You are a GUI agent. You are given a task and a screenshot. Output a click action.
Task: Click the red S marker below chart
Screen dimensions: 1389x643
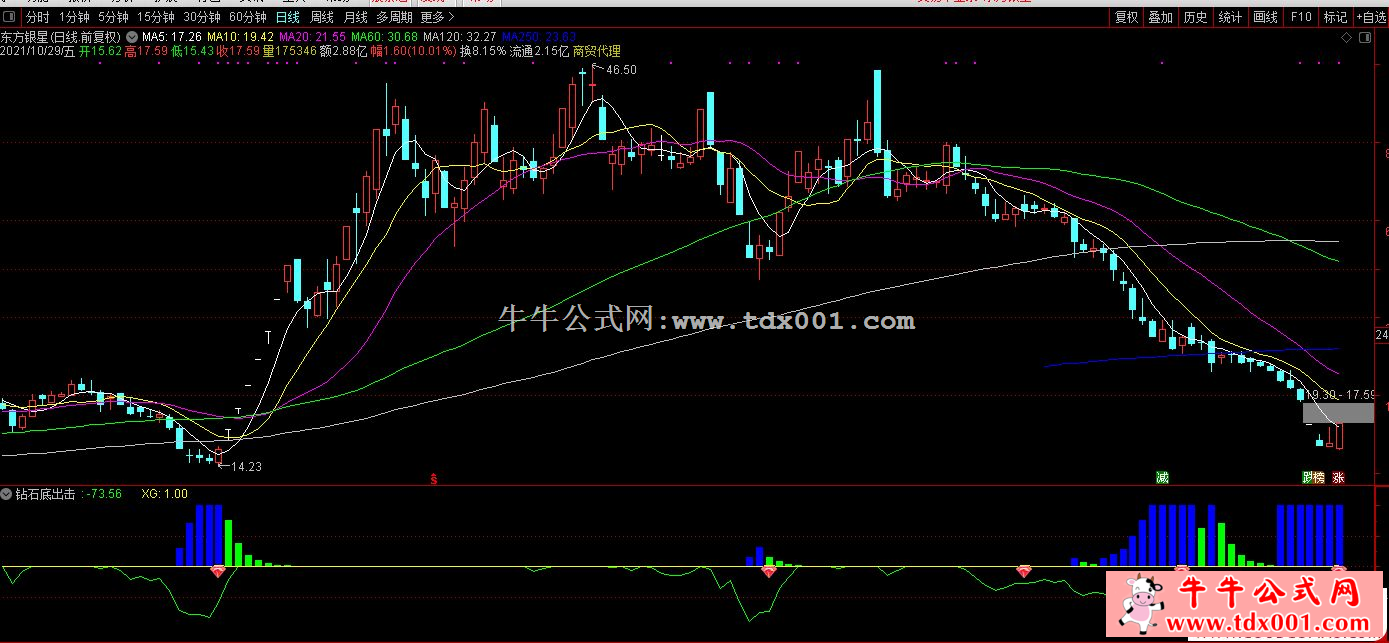click(433, 478)
